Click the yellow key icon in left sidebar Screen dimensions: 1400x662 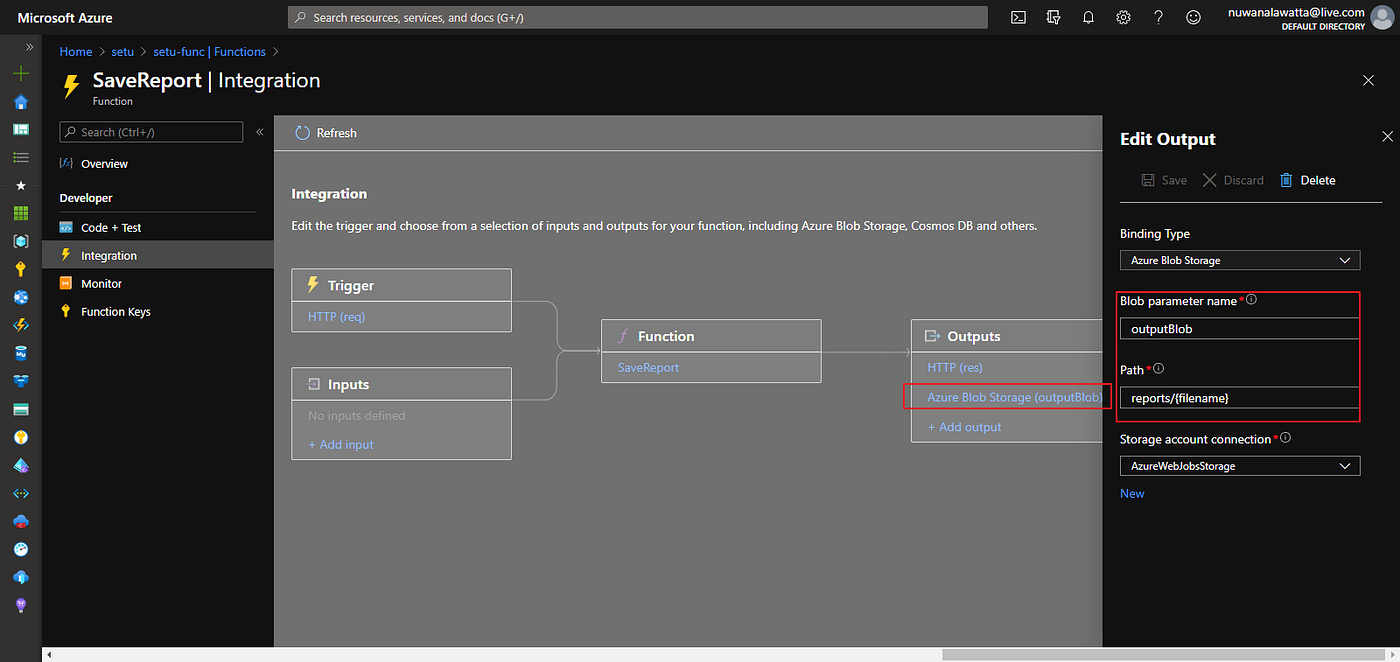click(21, 269)
